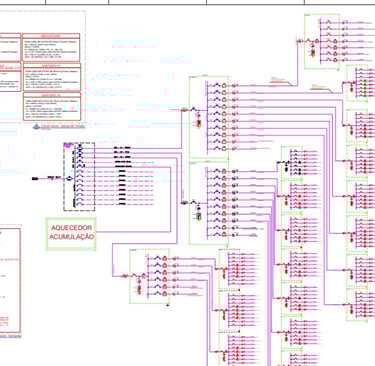The image size is (375, 366).
Task: Open the blue underlined link beside the triangle icon
Action: (62, 126)
